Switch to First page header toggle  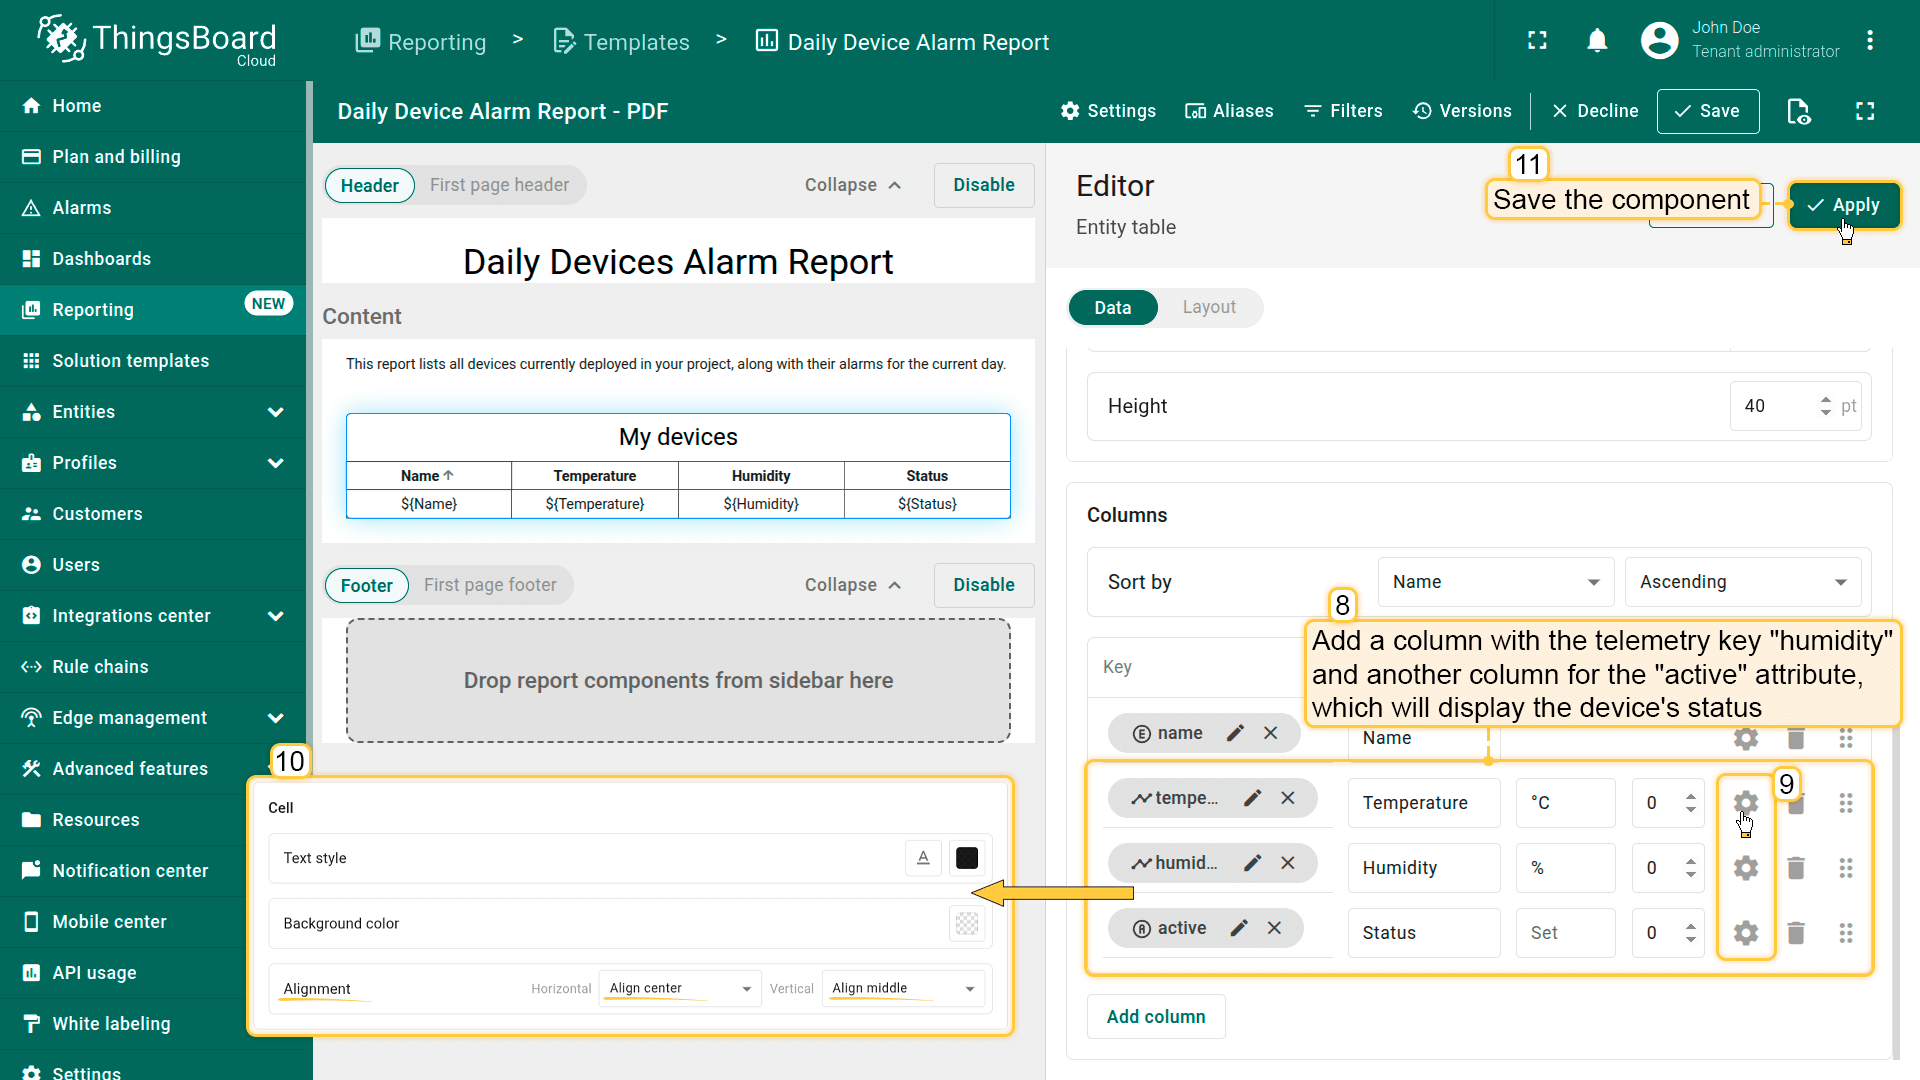click(499, 185)
